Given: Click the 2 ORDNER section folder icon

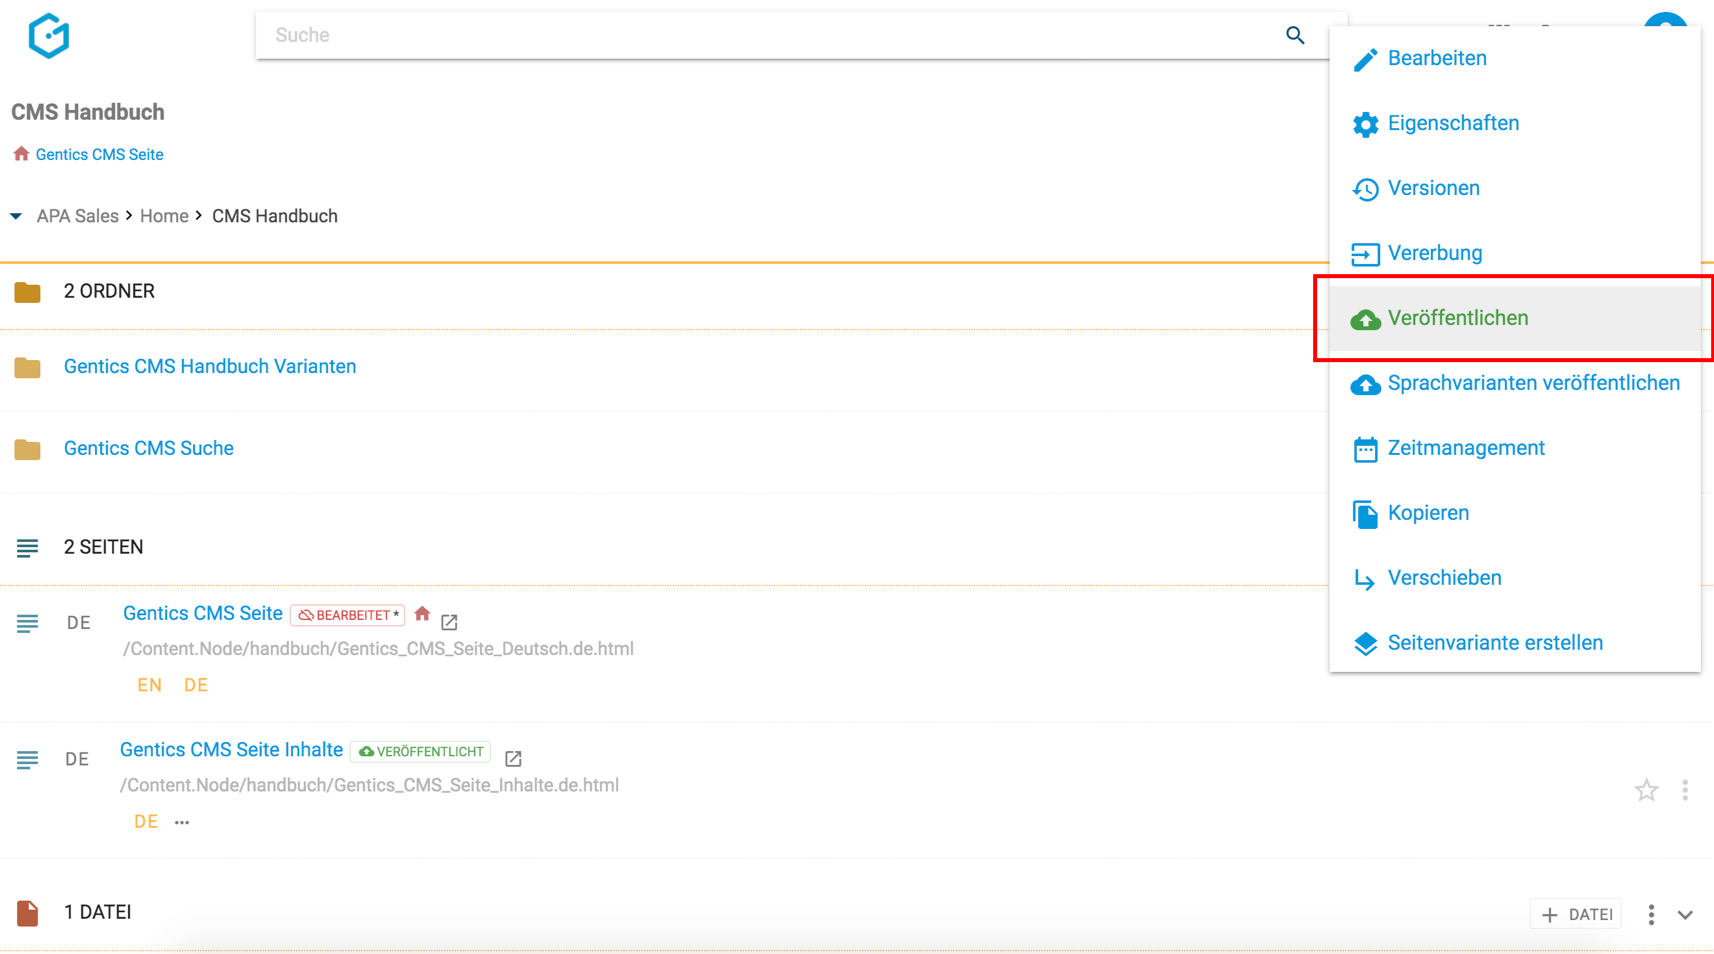Looking at the screenshot, I should (x=27, y=292).
